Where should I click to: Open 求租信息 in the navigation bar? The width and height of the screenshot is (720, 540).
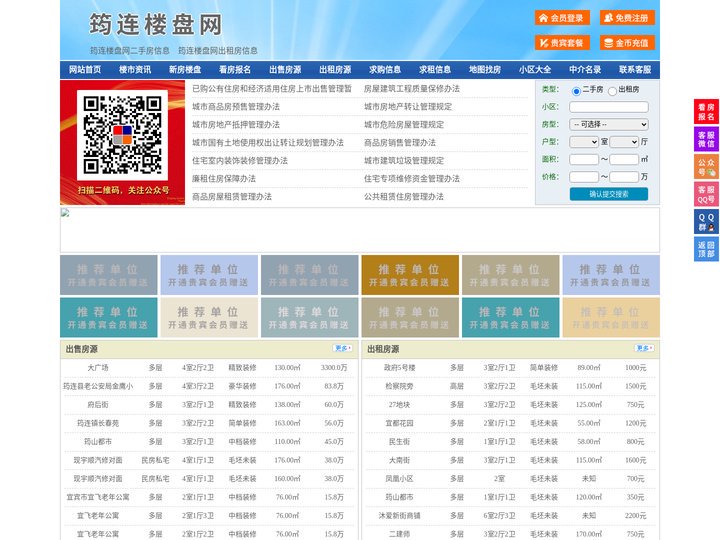[435, 69]
